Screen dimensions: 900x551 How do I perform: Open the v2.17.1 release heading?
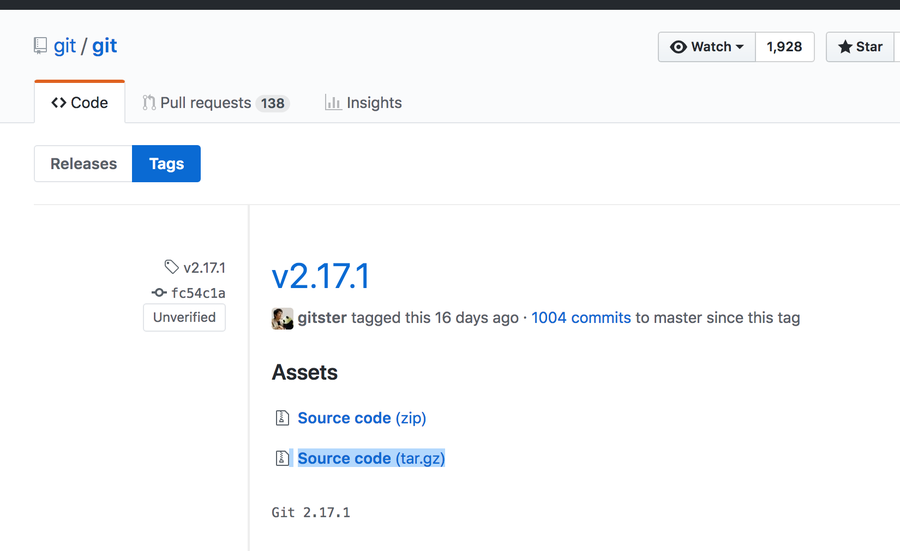321,277
